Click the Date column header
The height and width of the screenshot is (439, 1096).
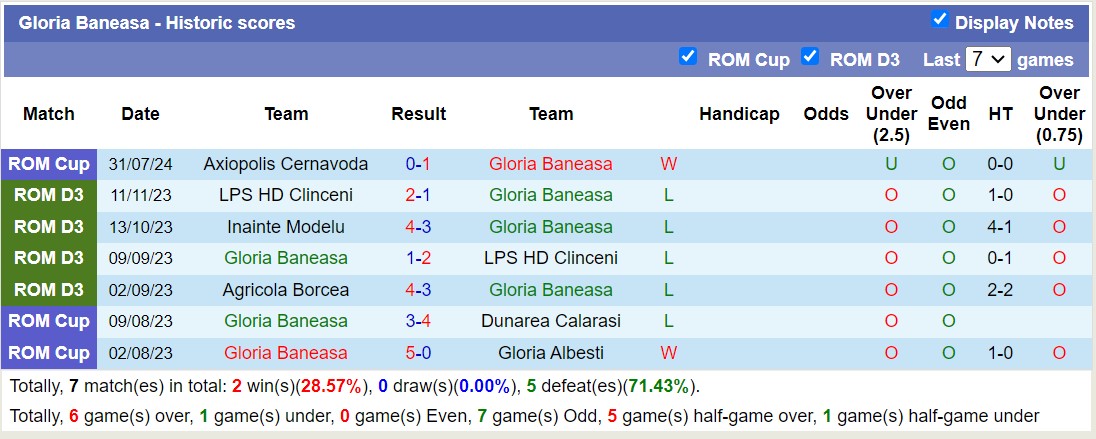pos(140,114)
